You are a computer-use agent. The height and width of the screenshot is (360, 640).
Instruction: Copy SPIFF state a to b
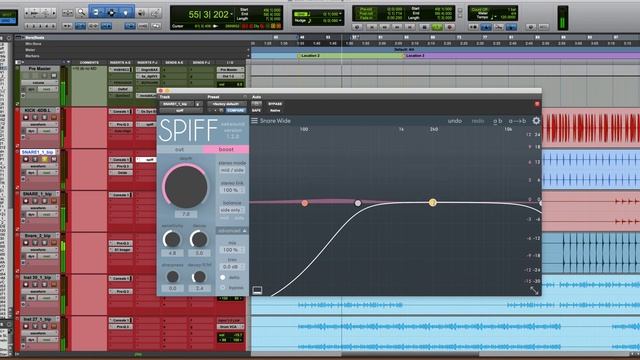point(517,121)
